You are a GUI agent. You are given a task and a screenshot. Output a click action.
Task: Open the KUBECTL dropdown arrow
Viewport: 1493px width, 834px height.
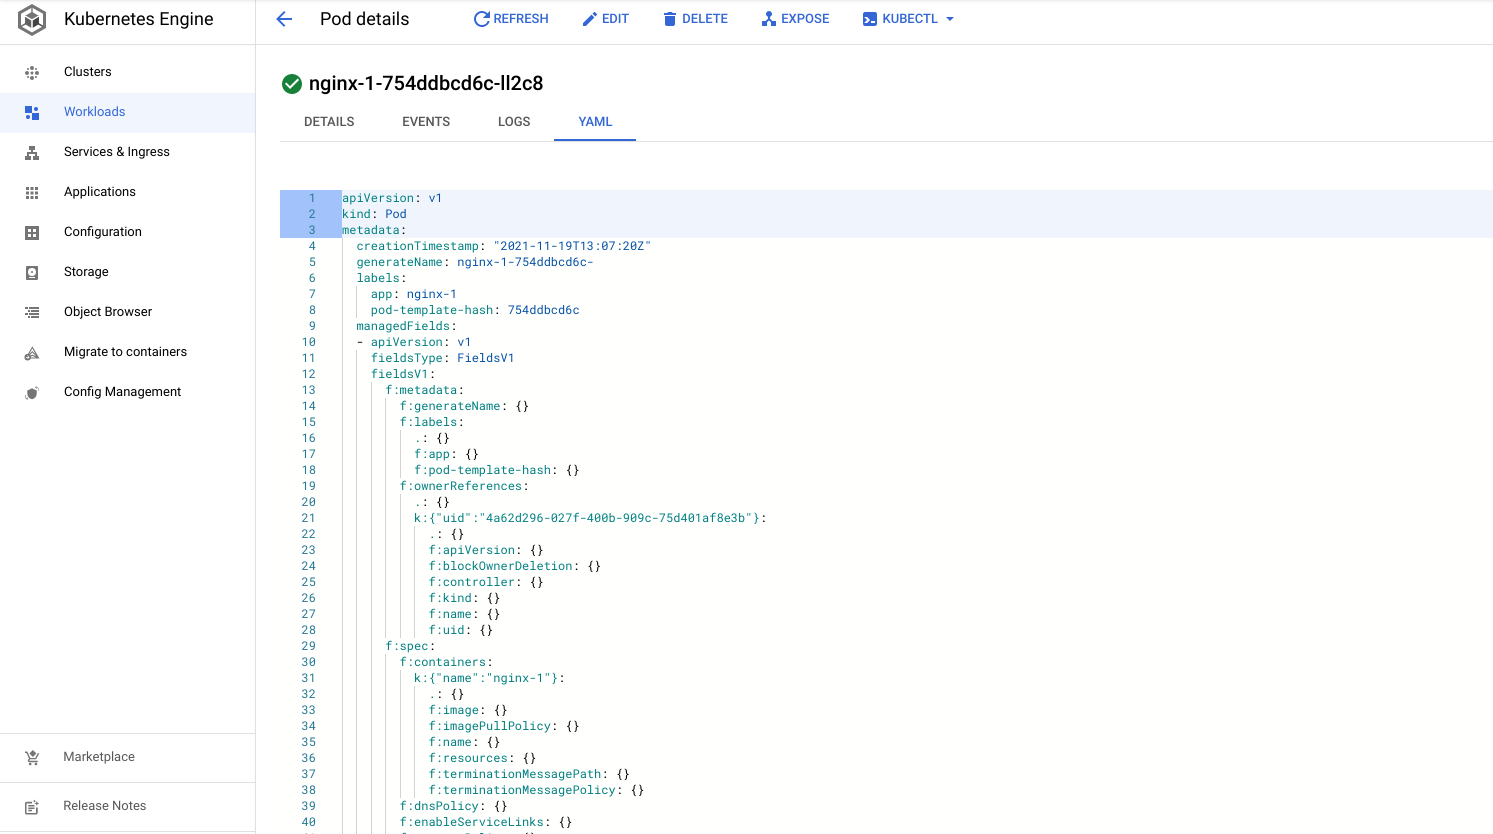tap(950, 19)
